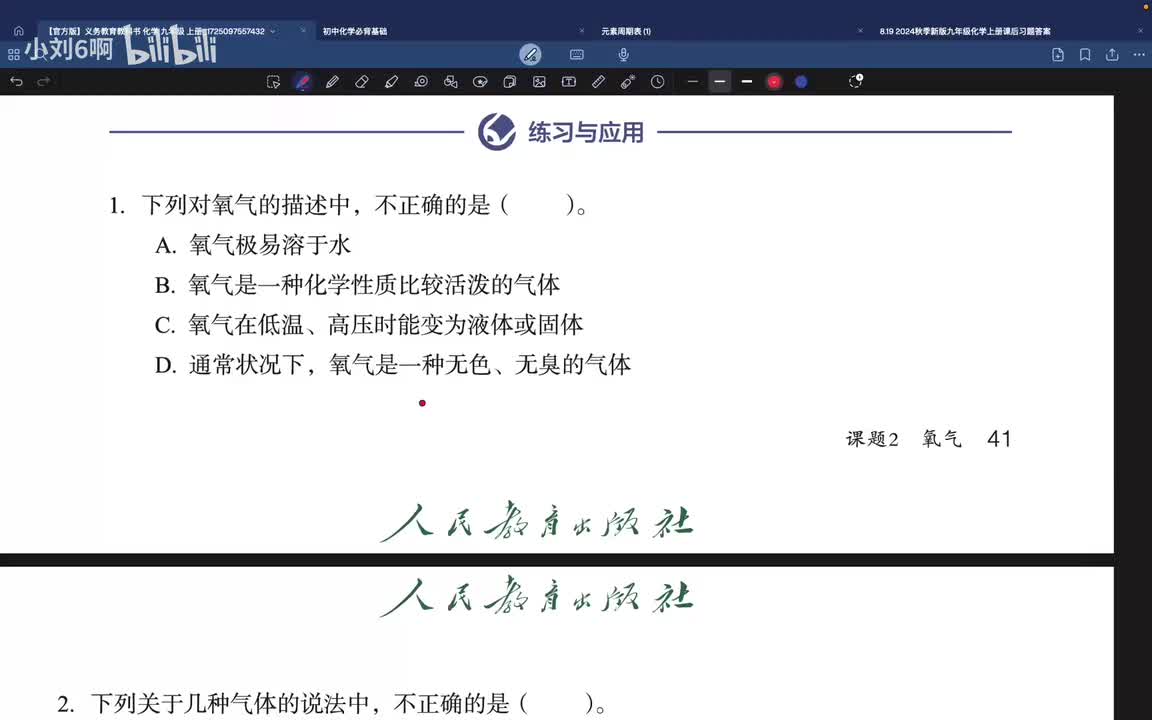The height and width of the screenshot is (720, 1152).
Task: Select the text box tool
Action: click(x=569, y=82)
